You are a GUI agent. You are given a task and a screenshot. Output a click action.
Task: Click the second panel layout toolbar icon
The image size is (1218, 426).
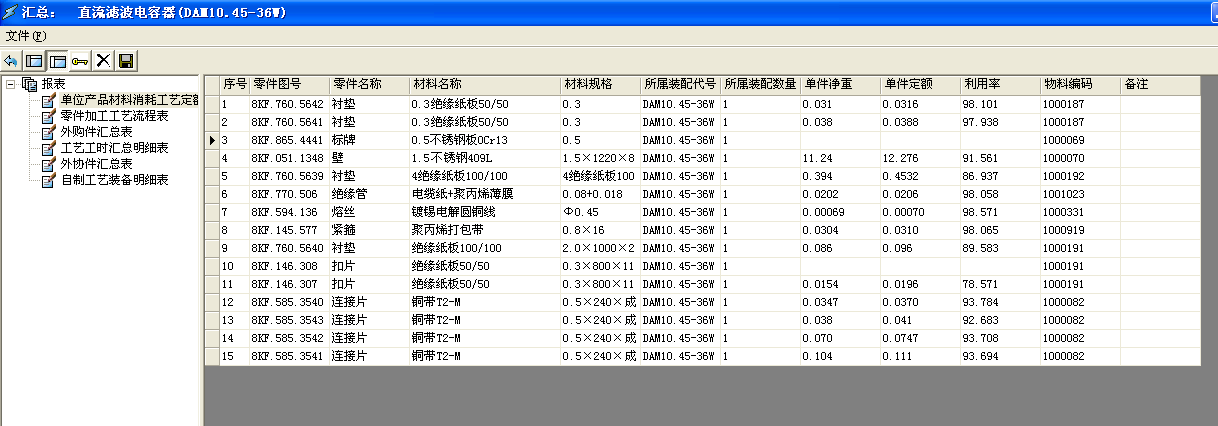57,61
